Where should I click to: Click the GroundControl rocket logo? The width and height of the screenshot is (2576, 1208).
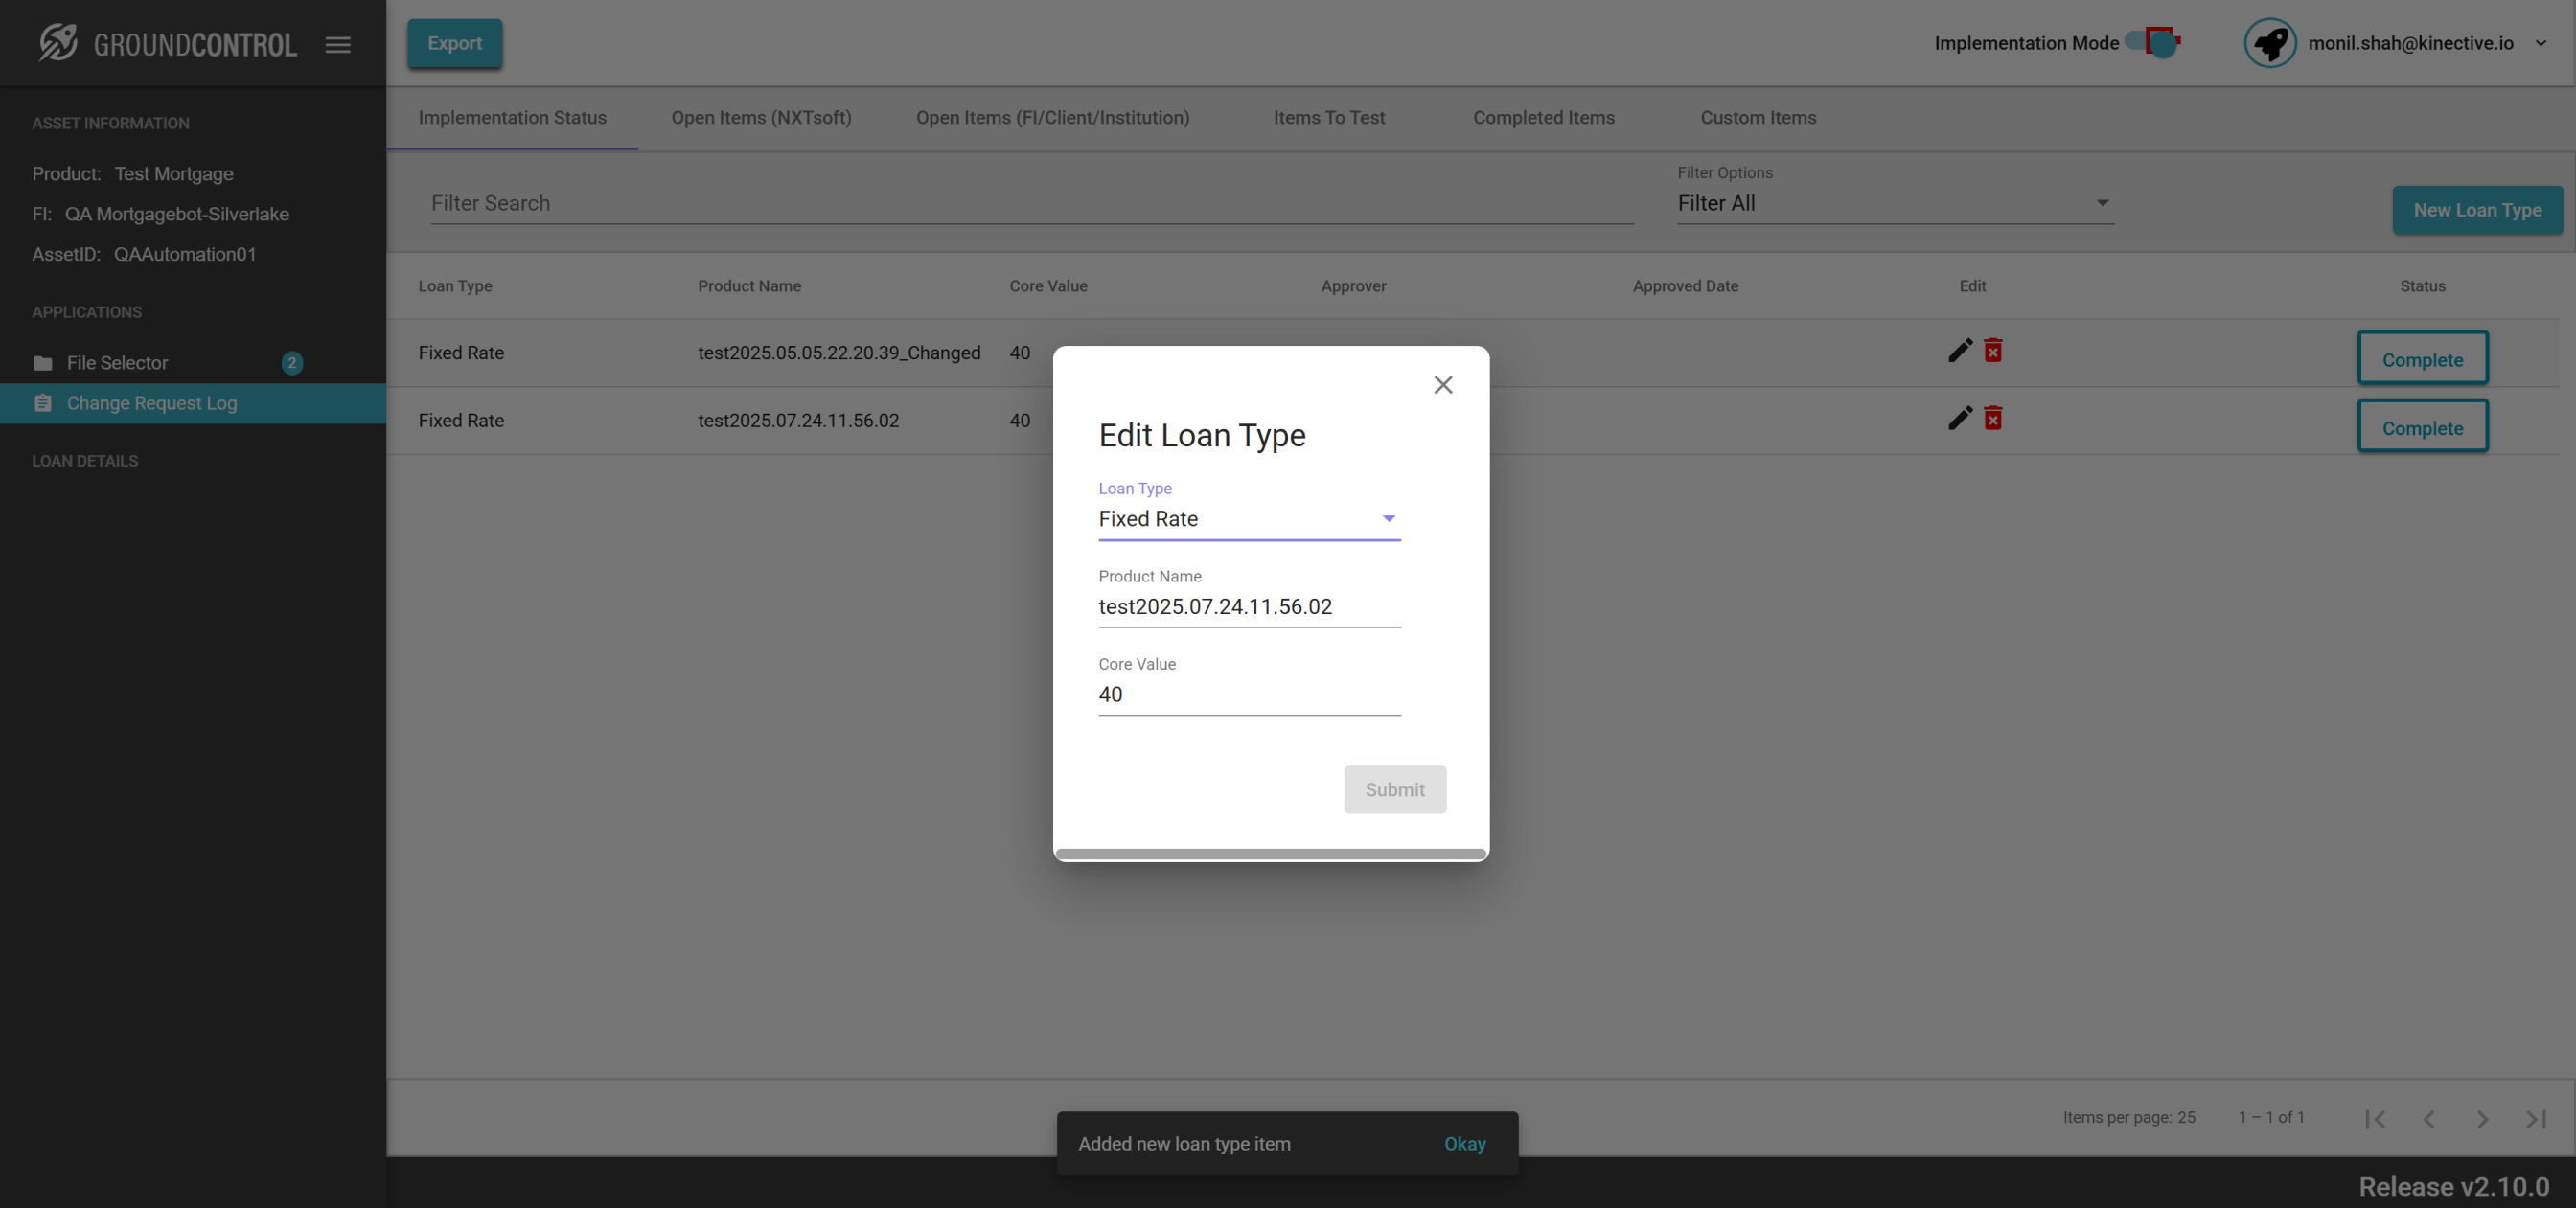[x=58, y=43]
